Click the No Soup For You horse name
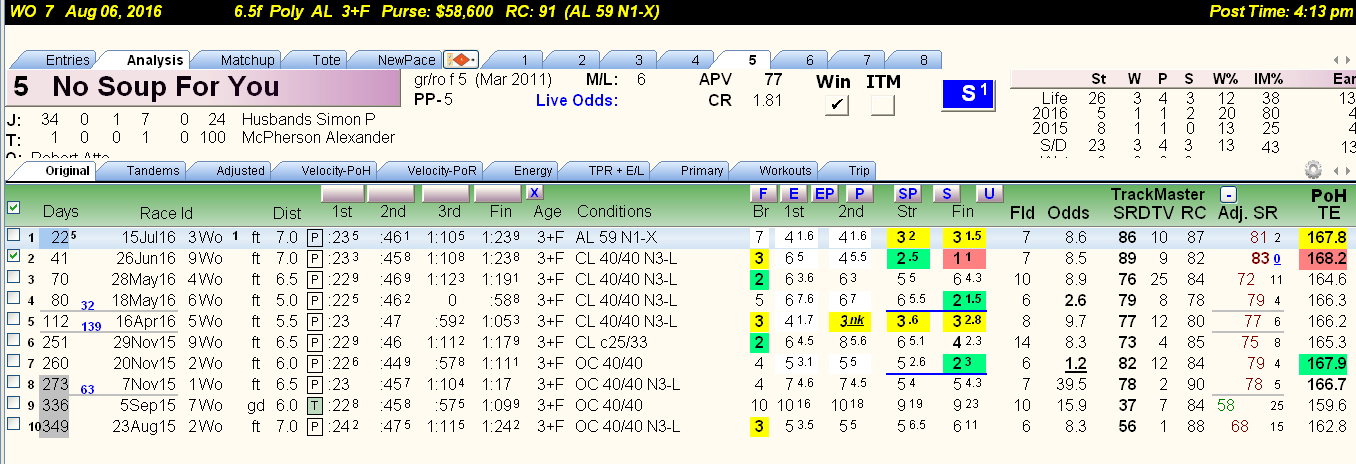The height and width of the screenshot is (464, 1356). coord(166,87)
